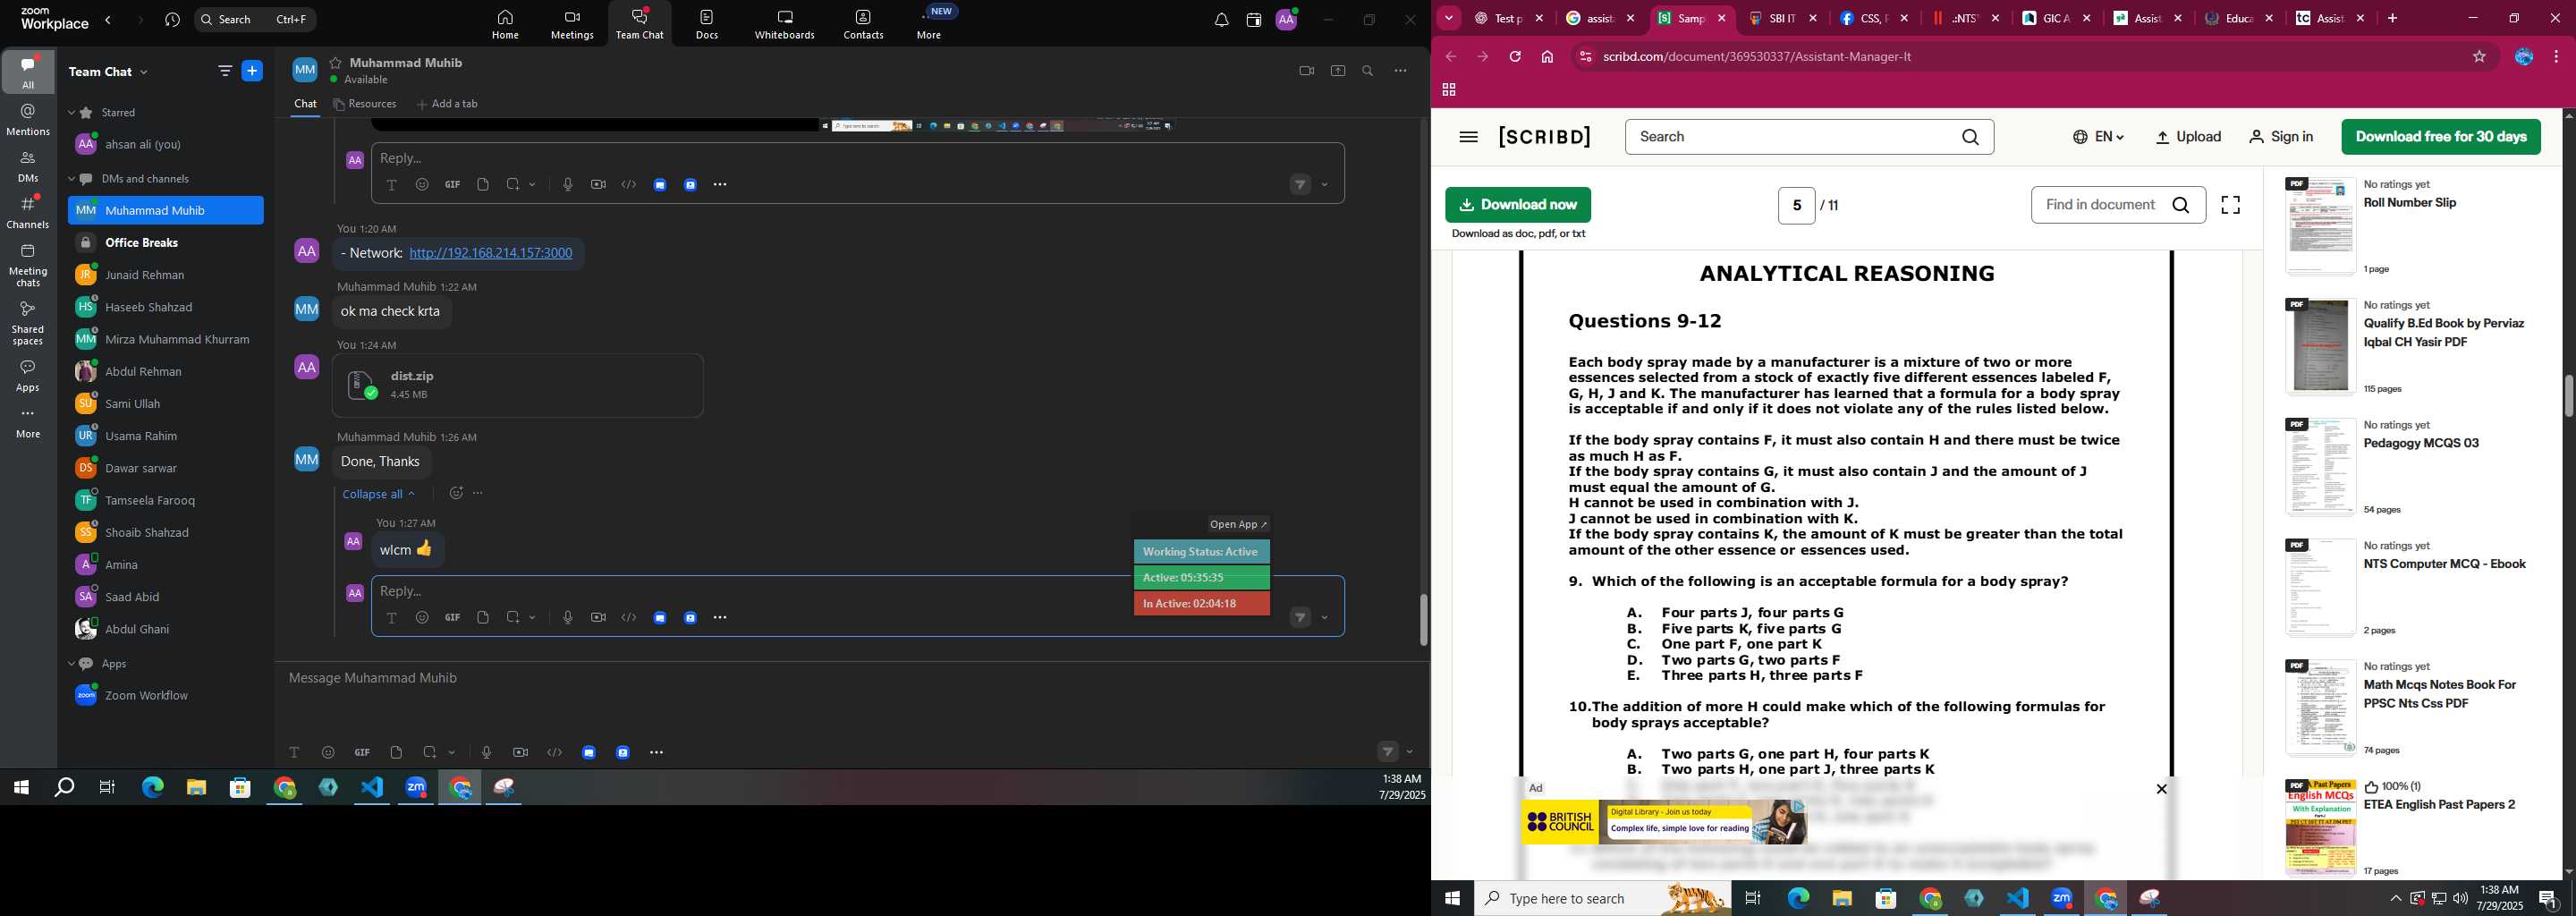Record audio message in Message Muhammad Muhib composer
2576x916 pixels.
coord(486,752)
